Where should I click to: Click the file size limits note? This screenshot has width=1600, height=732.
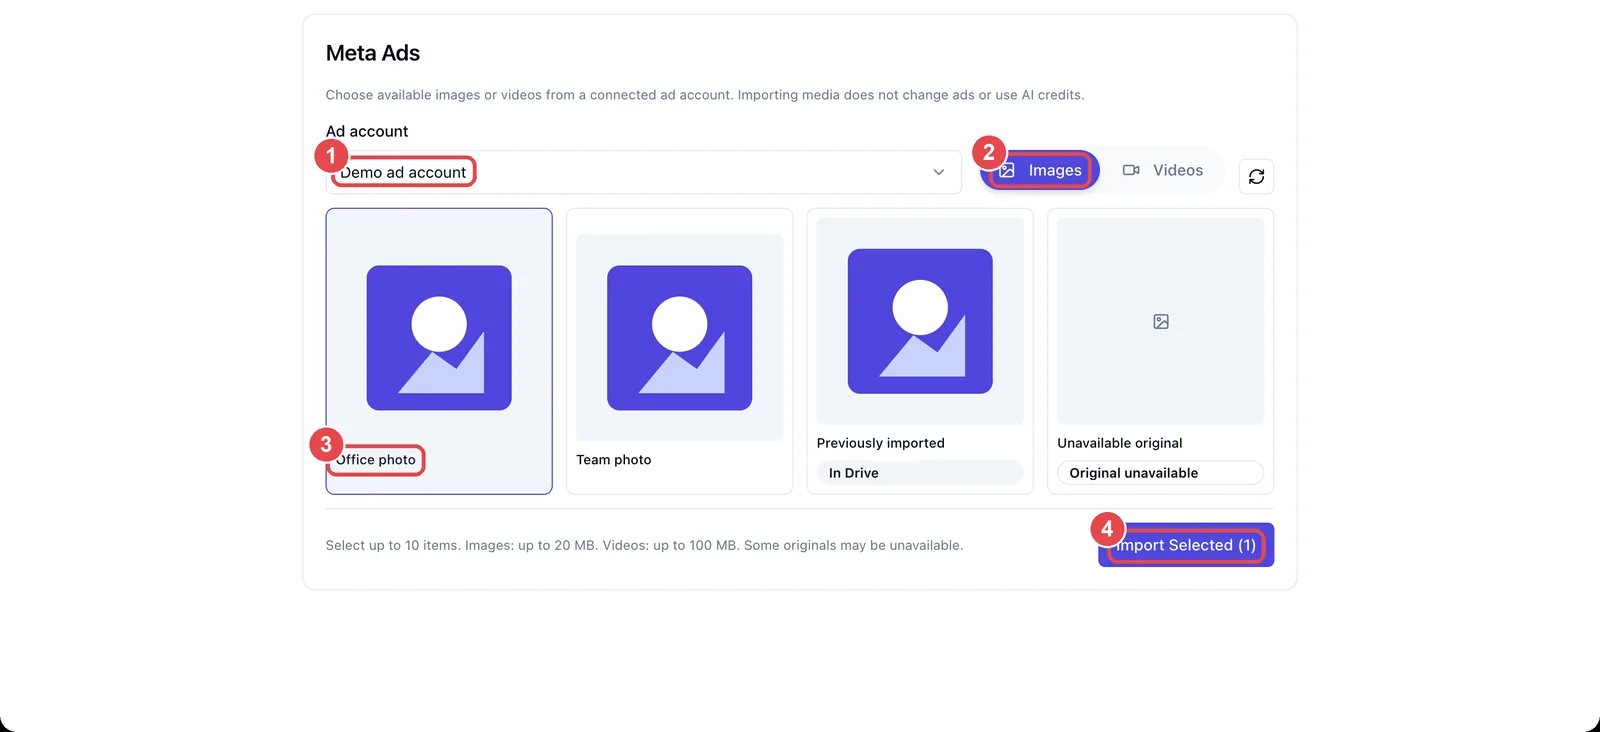pyautogui.click(x=645, y=545)
